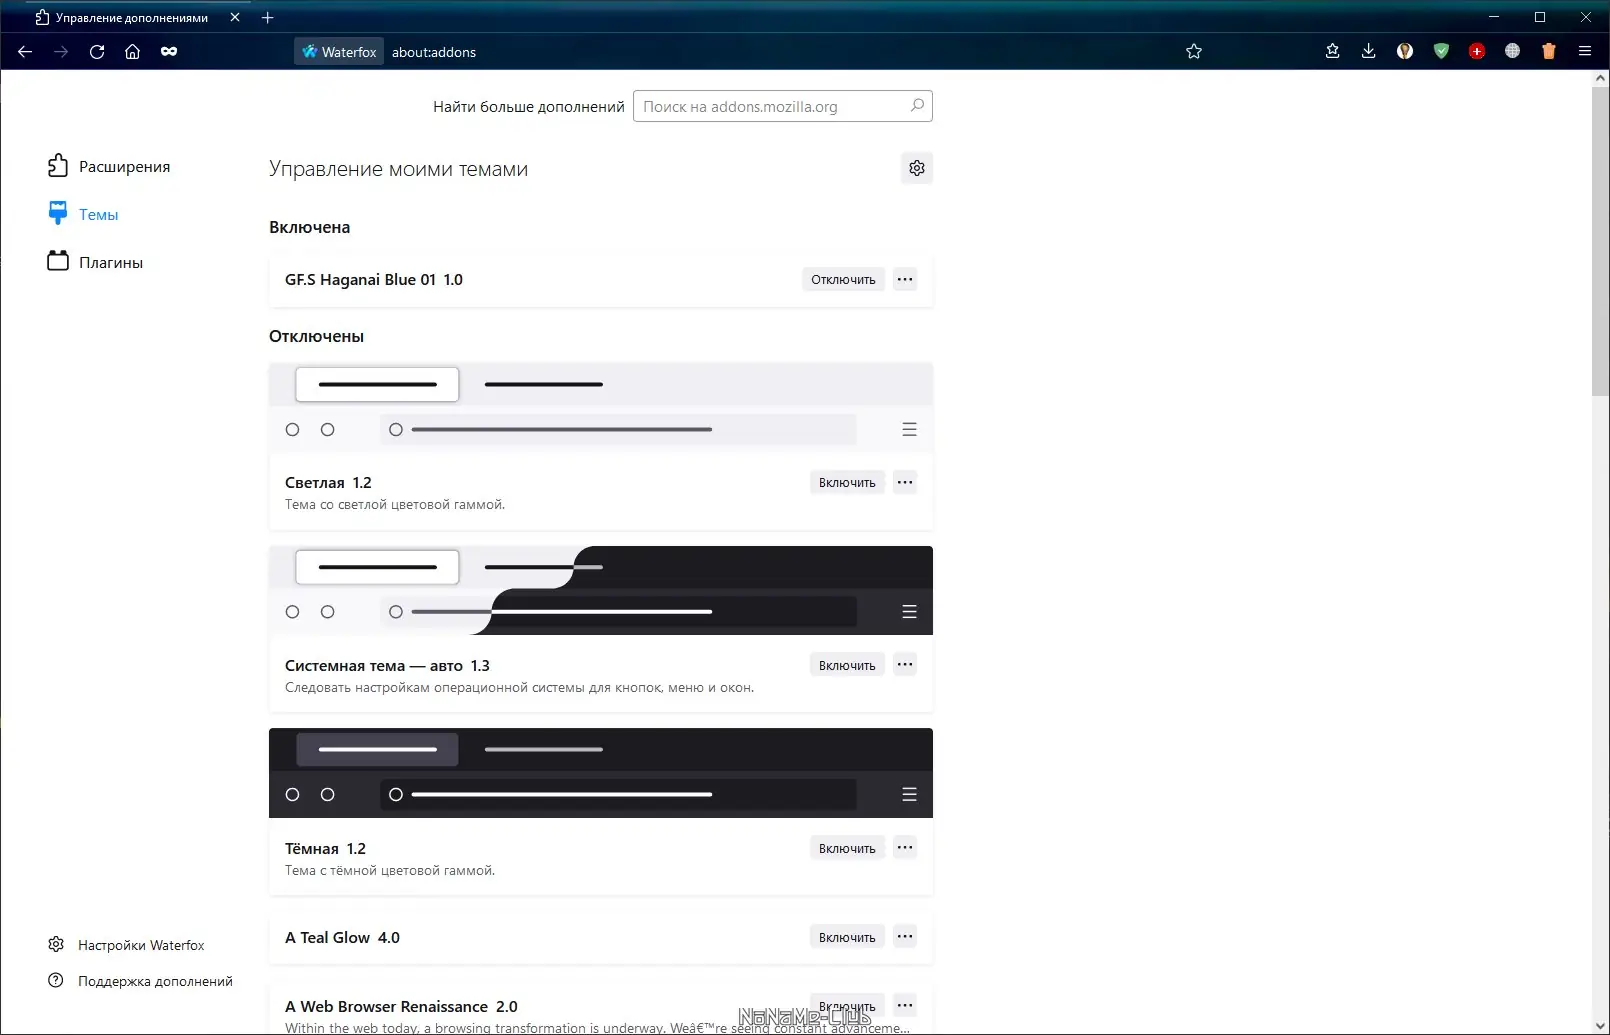Screen dimensions: 1610x1035
Task: Click the Waterfox identity badge in address bar
Action: tap(339, 52)
